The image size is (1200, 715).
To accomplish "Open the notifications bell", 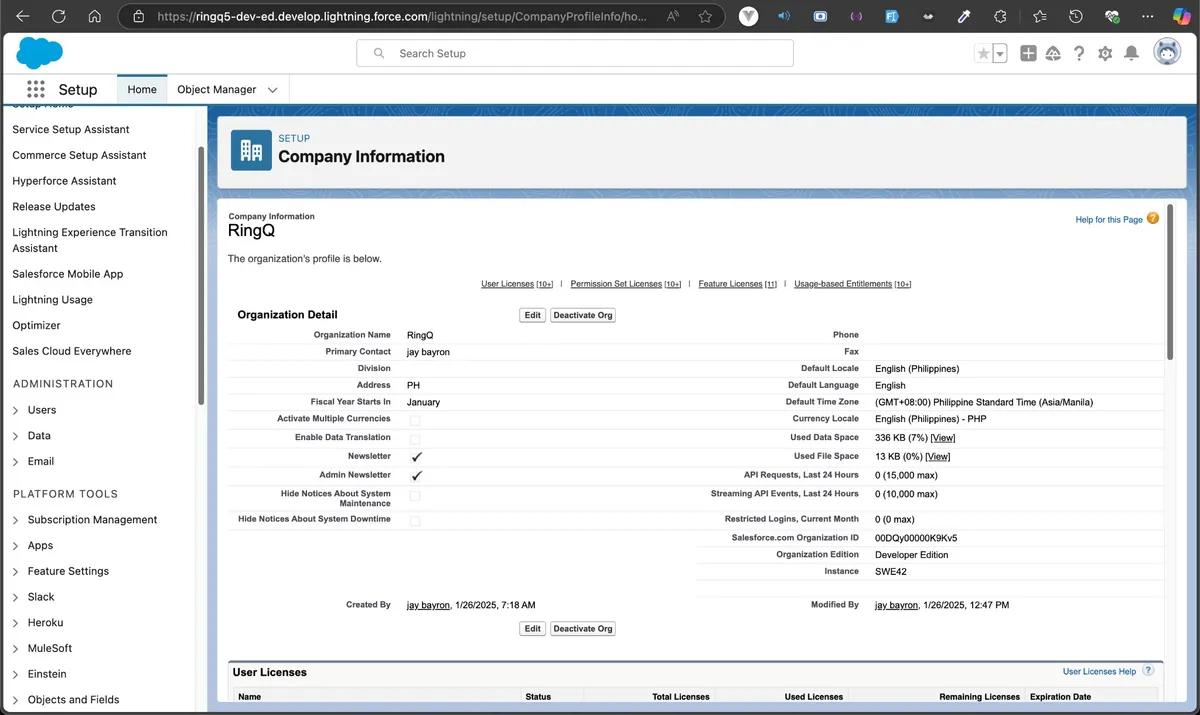I will point(1131,54).
